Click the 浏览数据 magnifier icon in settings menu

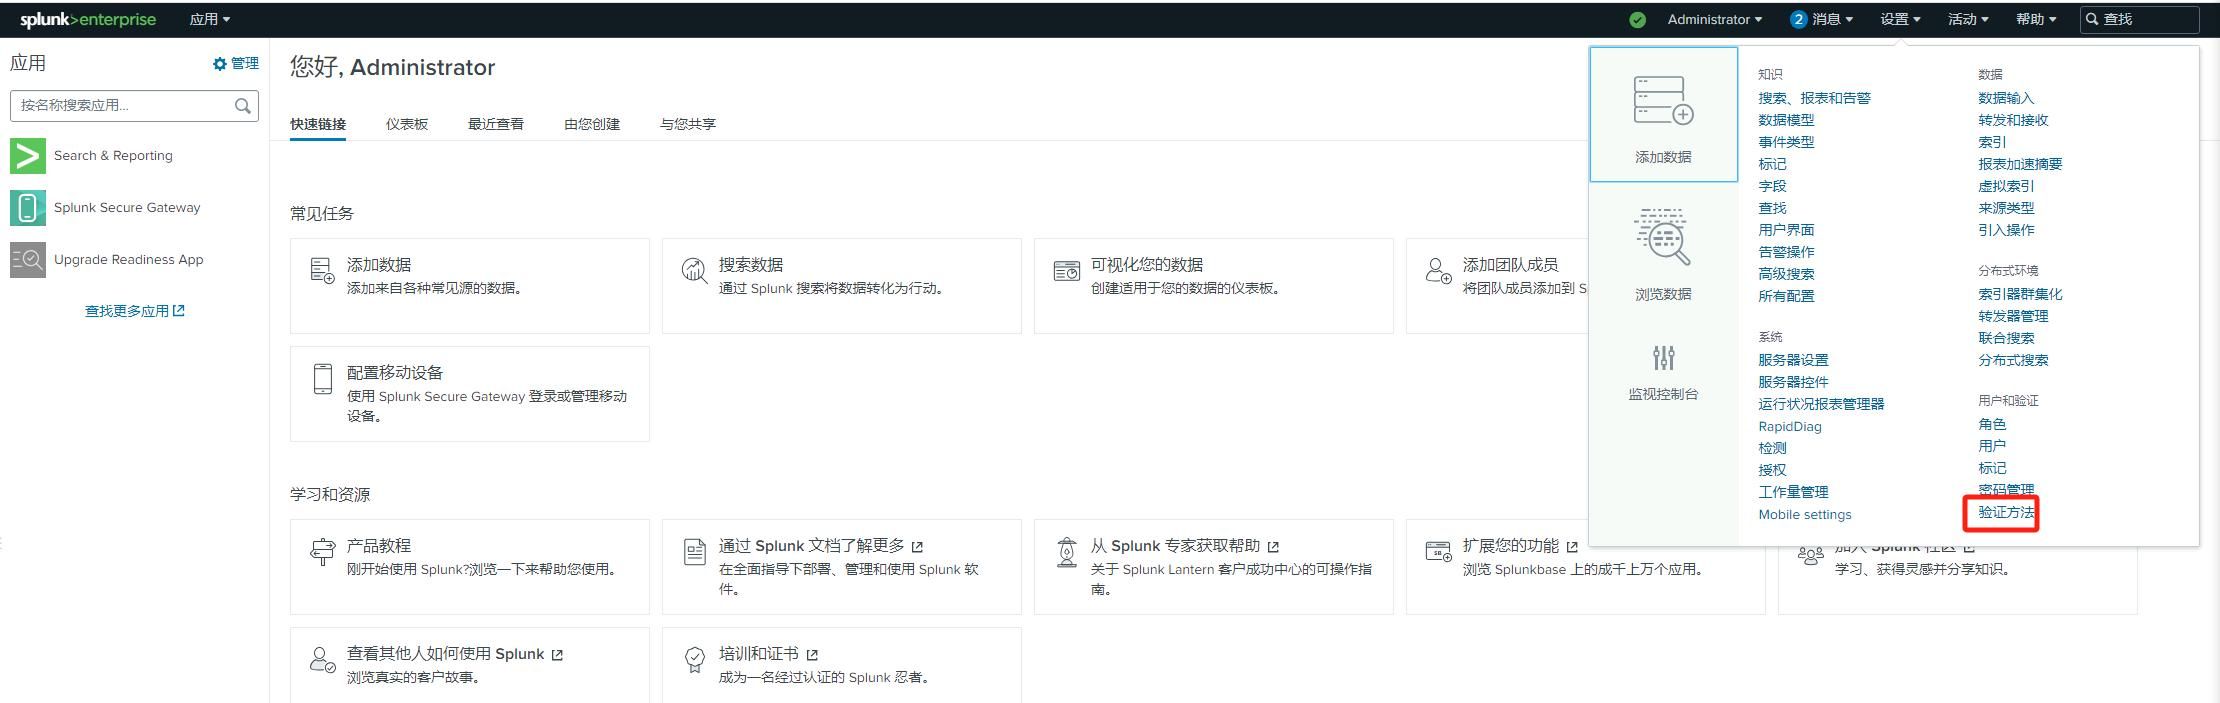coord(1663,237)
